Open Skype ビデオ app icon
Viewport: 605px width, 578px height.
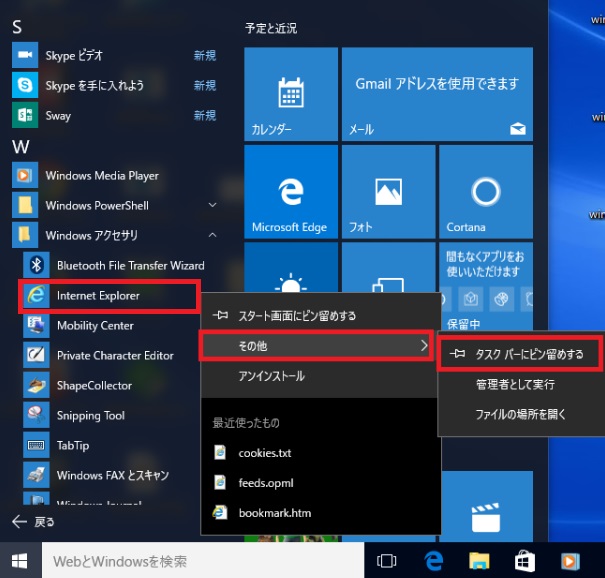point(25,55)
